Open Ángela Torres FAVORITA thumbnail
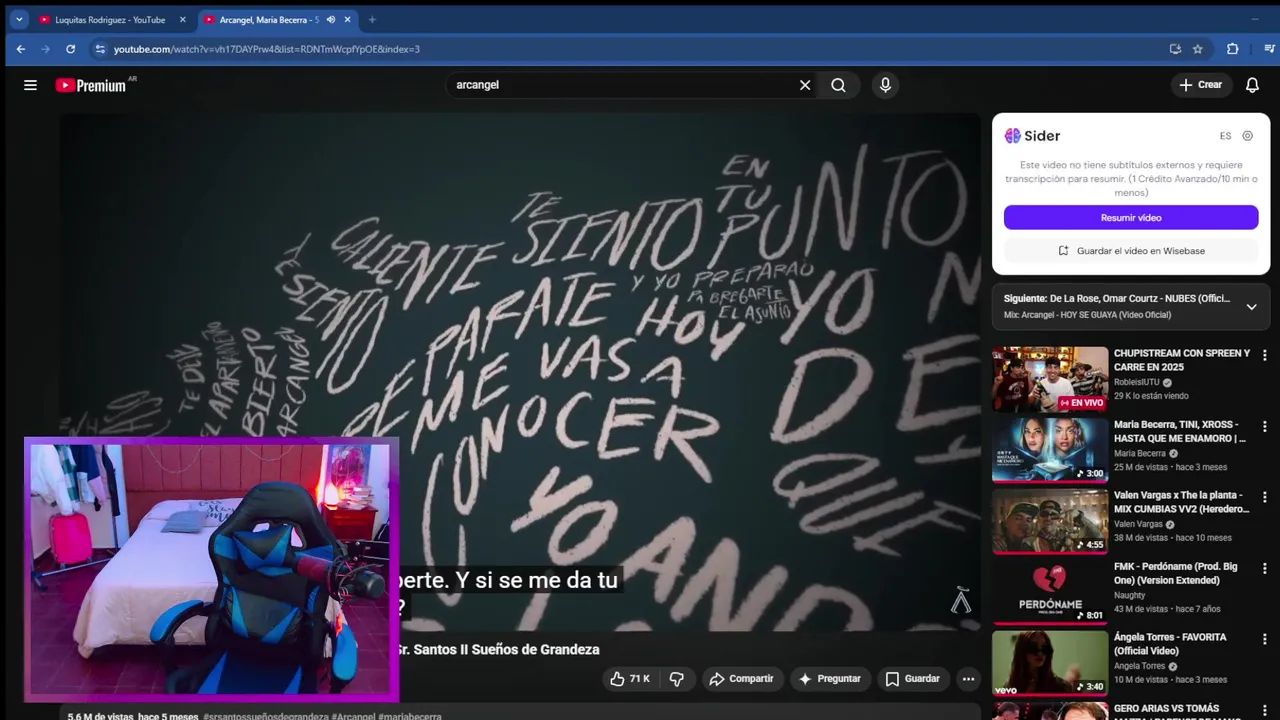1280x720 pixels. (1050, 663)
